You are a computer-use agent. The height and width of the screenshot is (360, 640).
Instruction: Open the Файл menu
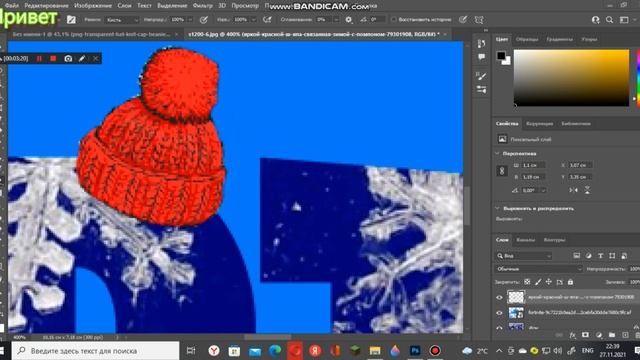point(11,6)
